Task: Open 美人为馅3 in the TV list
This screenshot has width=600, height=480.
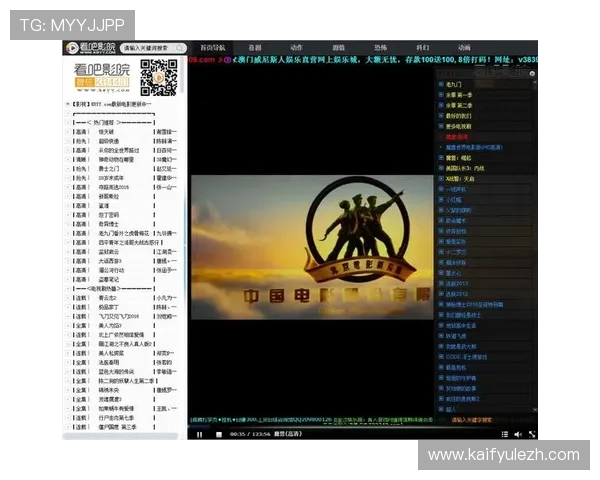Action: click(x=110, y=325)
